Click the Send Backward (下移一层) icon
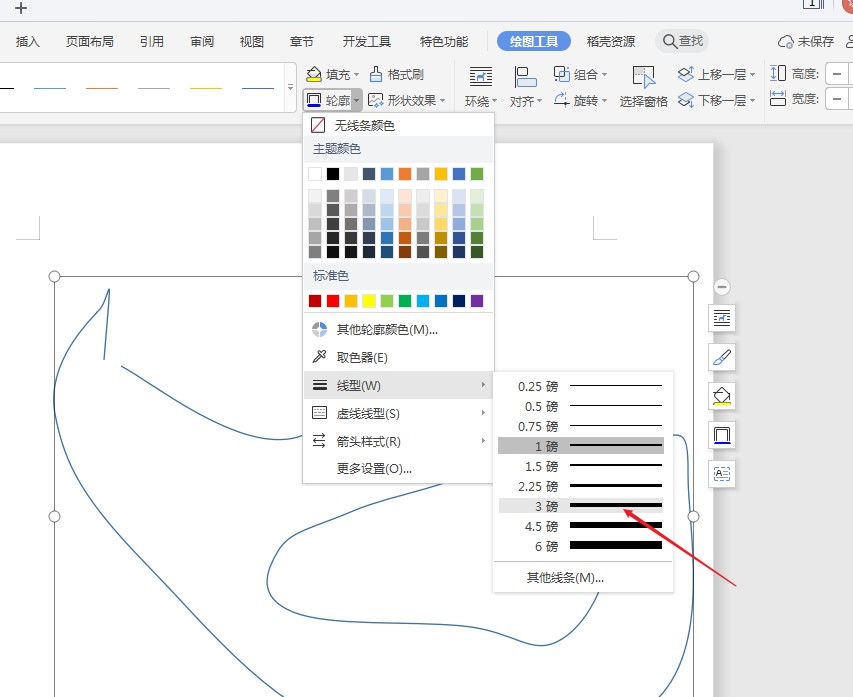The image size is (853, 697). click(x=685, y=100)
